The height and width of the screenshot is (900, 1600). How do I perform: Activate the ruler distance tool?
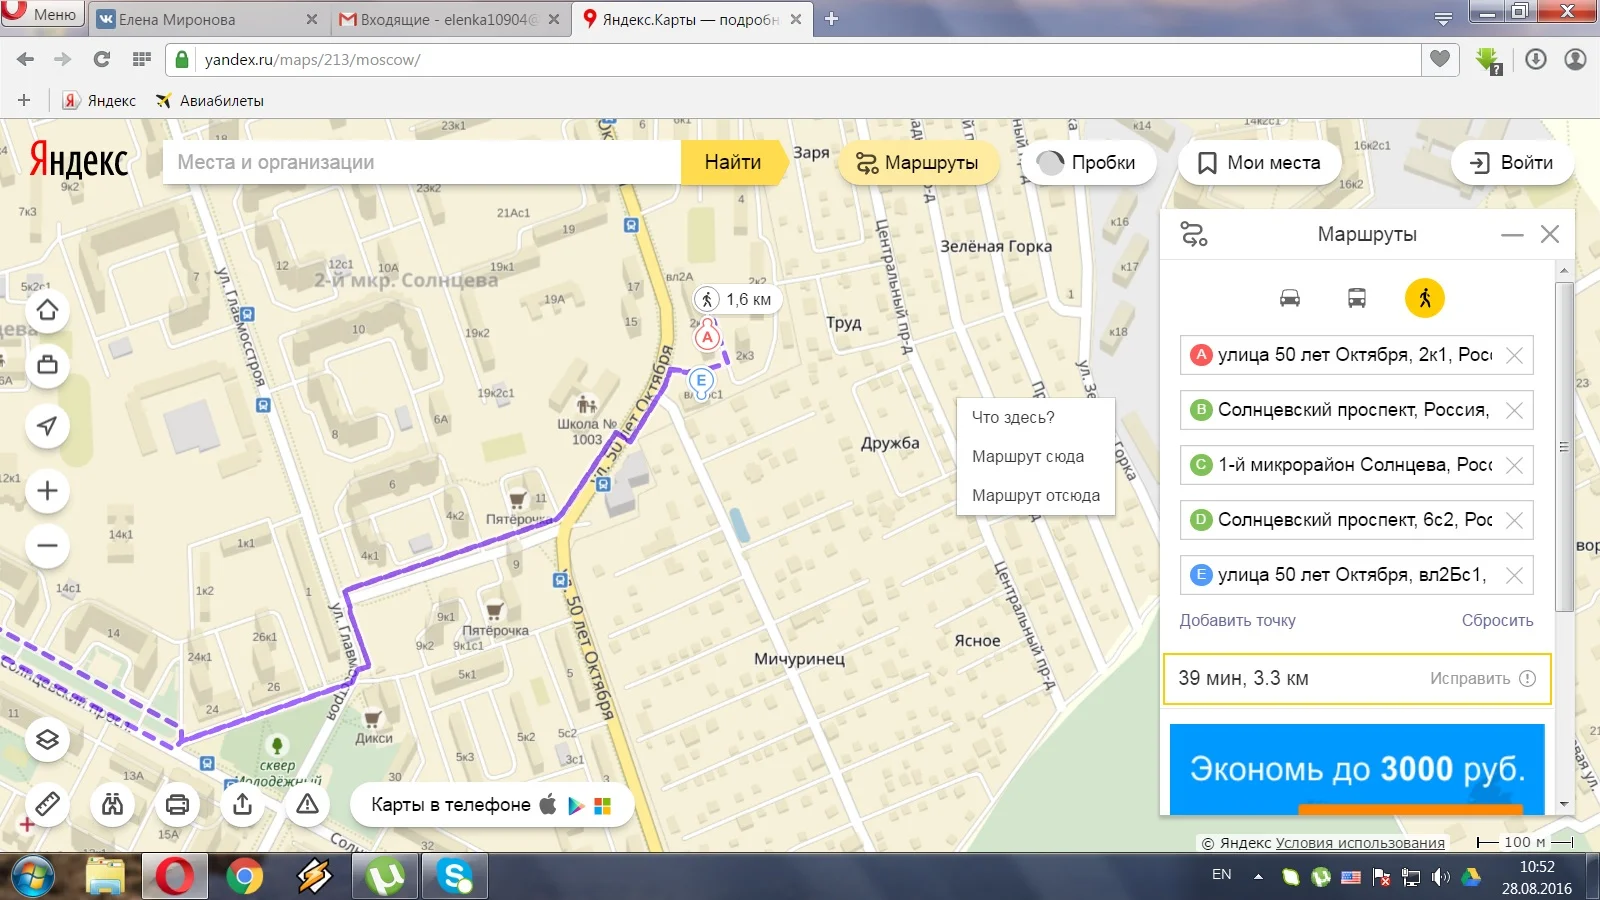coord(47,804)
